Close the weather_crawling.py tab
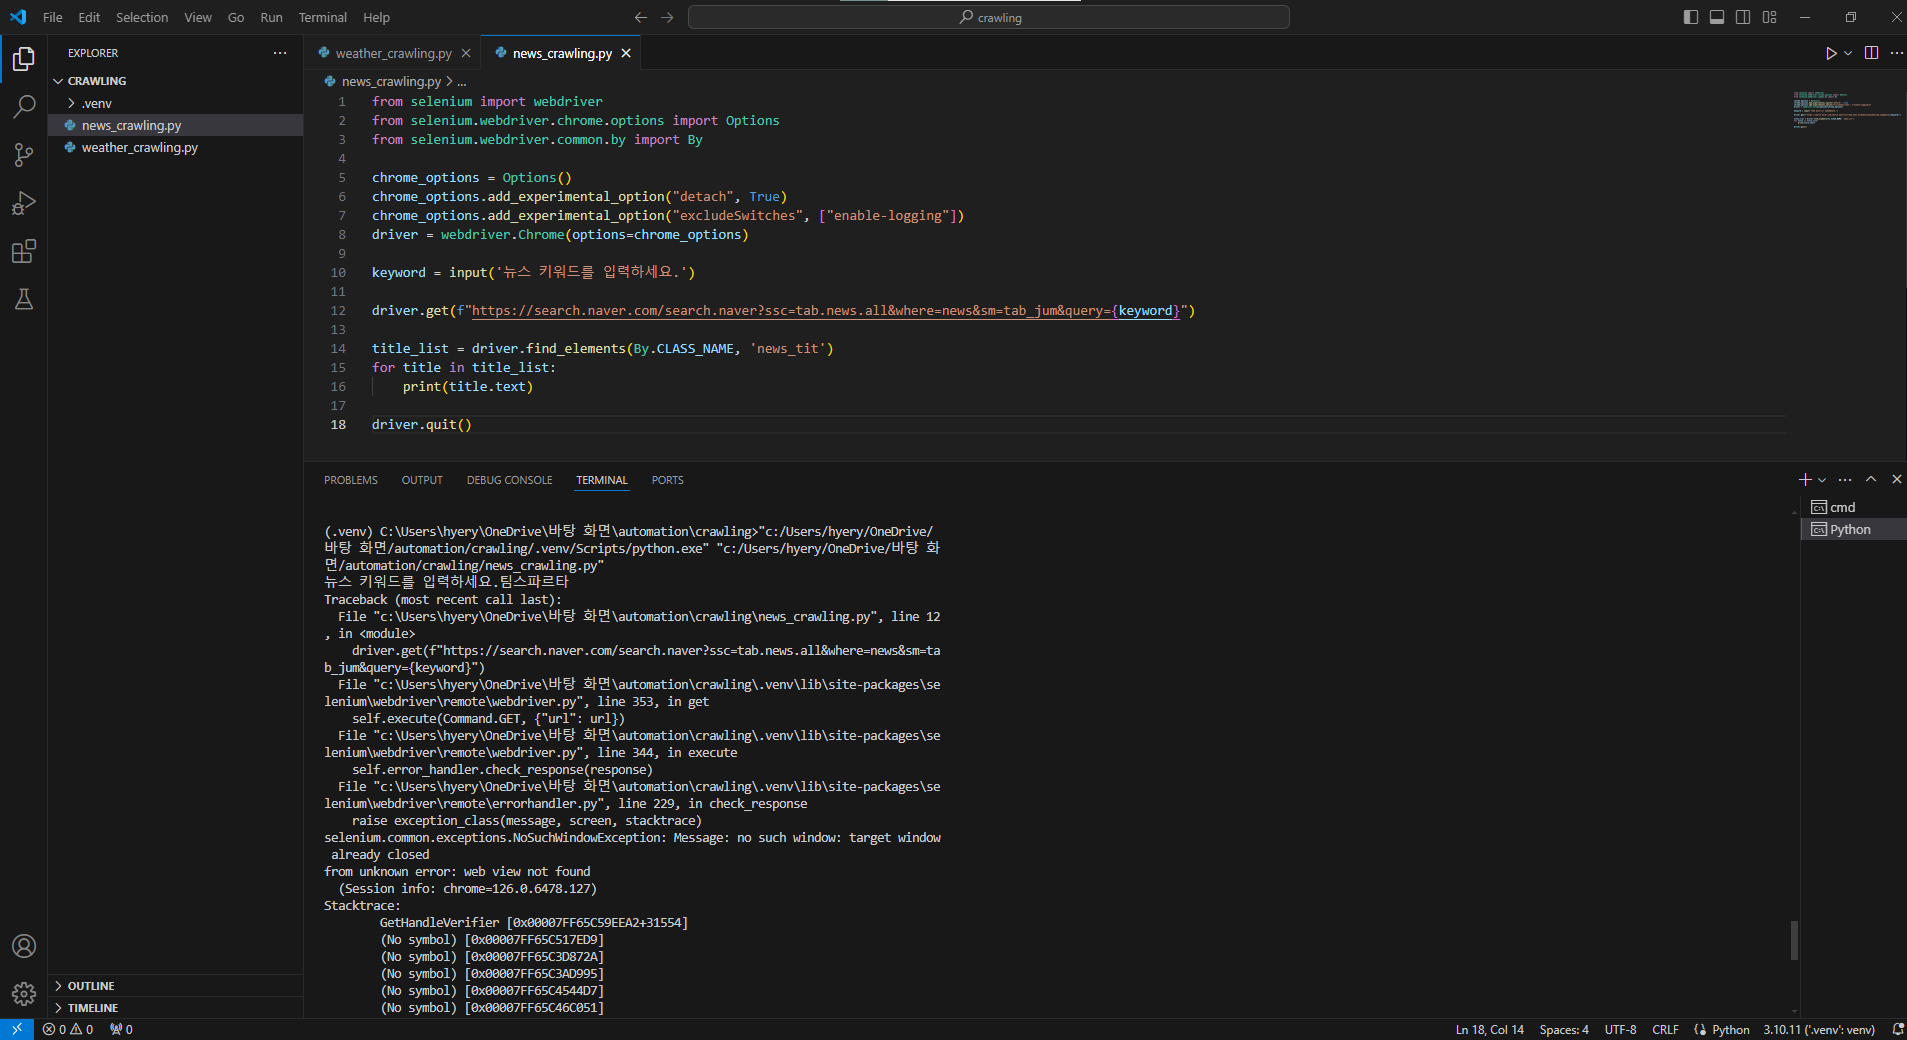This screenshot has height=1040, width=1907. pyautogui.click(x=466, y=53)
